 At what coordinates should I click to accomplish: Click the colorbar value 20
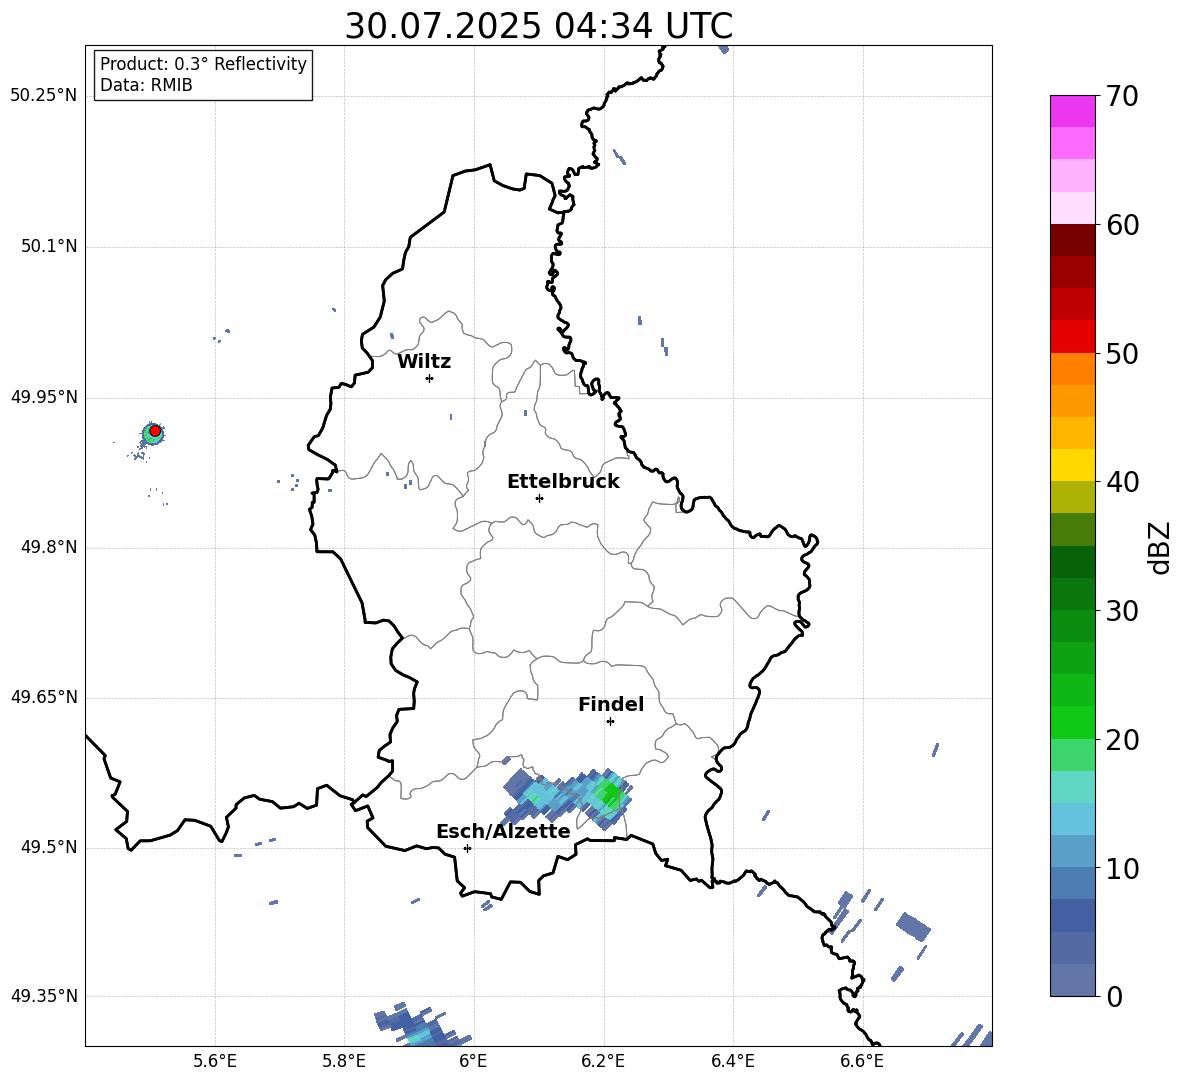pyautogui.click(x=1123, y=740)
